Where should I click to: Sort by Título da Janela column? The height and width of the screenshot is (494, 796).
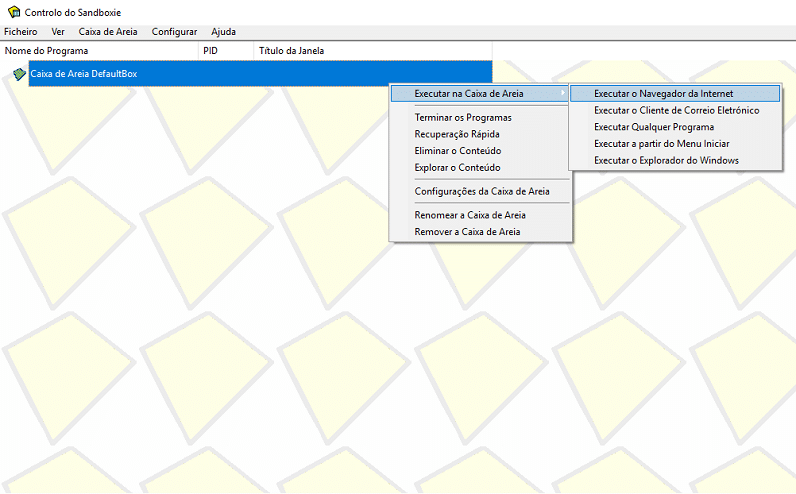[373, 51]
